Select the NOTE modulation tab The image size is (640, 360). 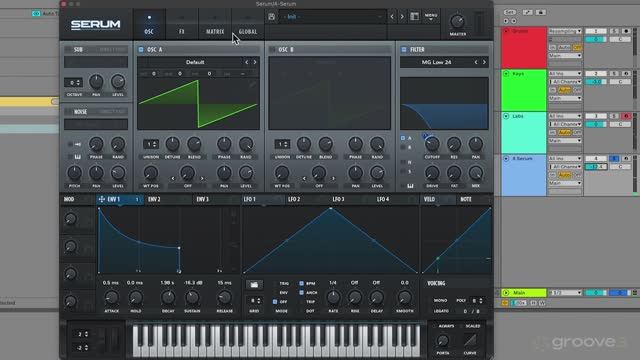click(x=466, y=199)
